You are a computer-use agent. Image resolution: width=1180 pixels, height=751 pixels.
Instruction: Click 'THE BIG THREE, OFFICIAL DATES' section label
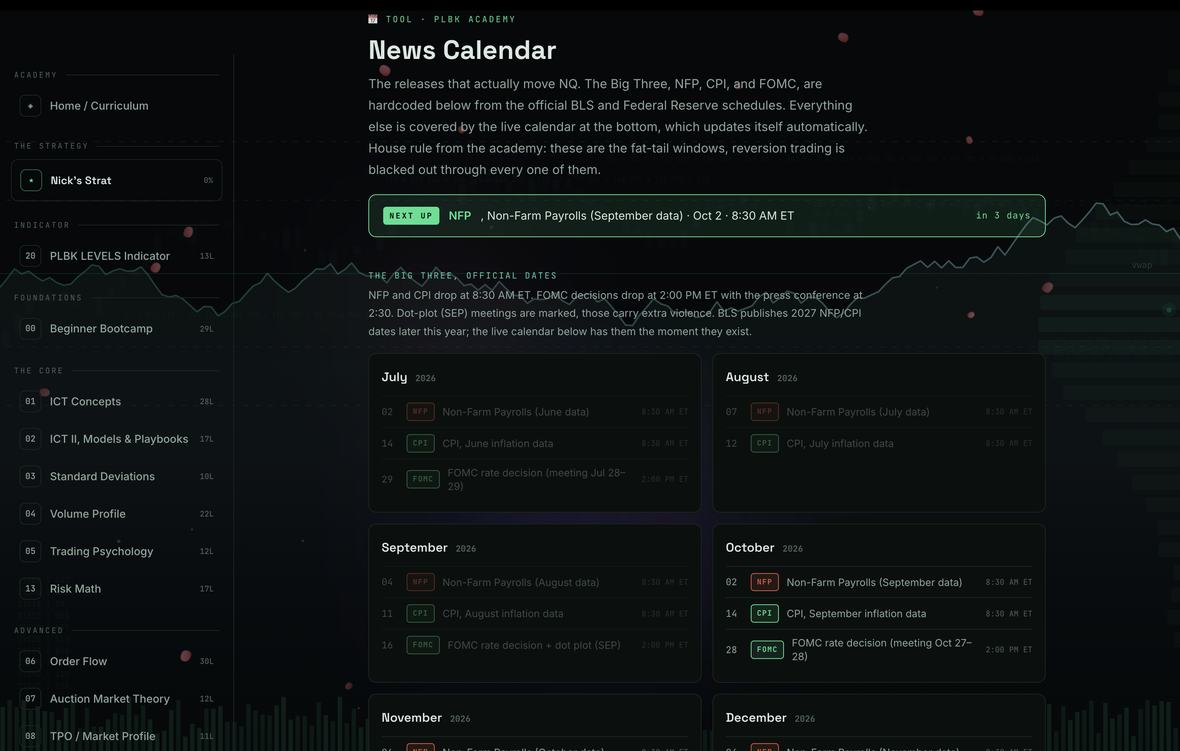[463, 275]
